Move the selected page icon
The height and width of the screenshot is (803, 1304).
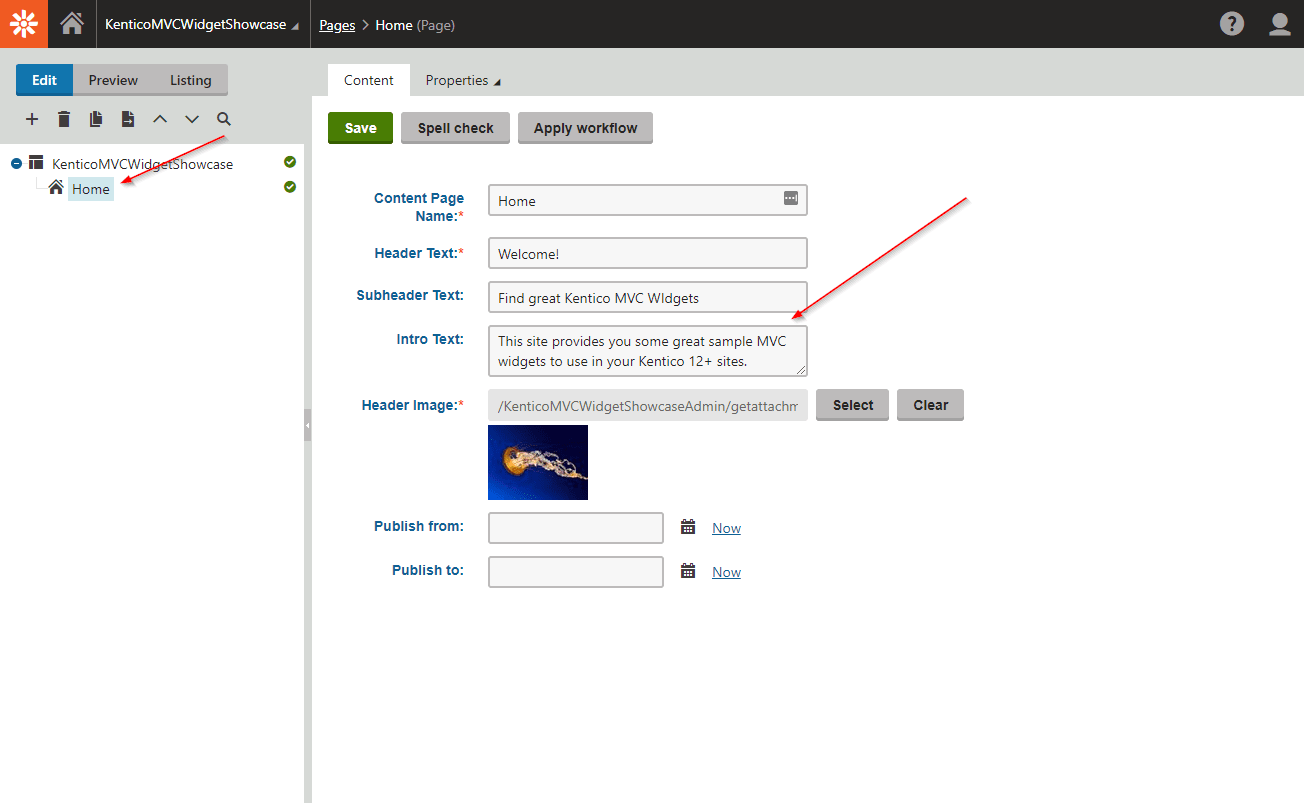click(x=128, y=119)
